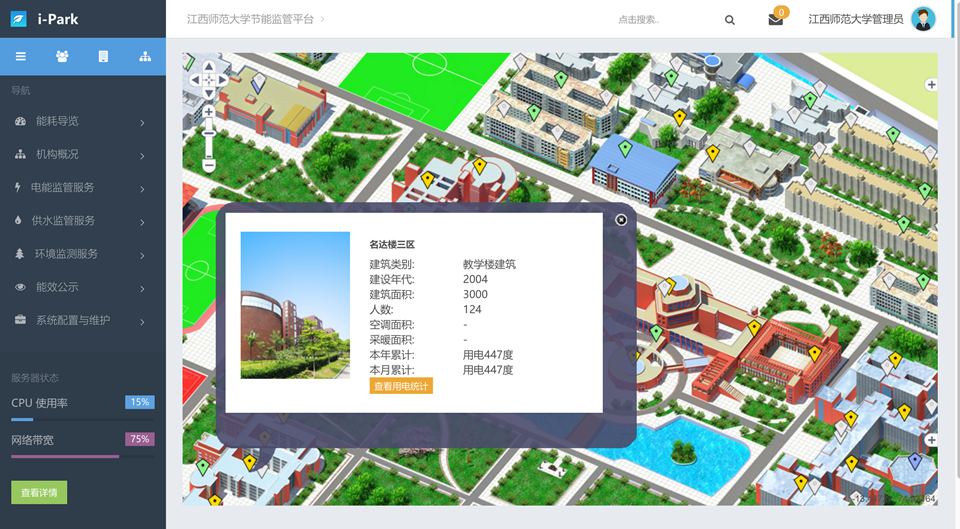
Task: Close the 名达楼三区 building popup
Action: click(621, 220)
